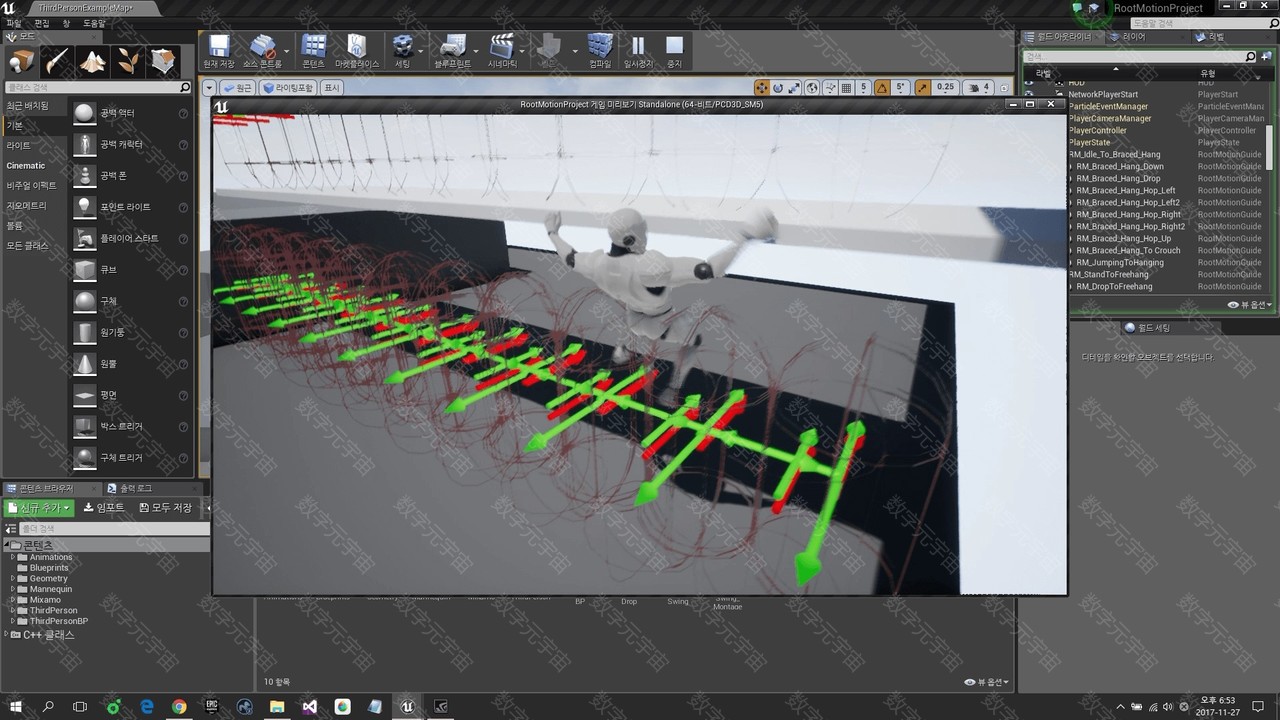Select the Blueprints folder
The height and width of the screenshot is (720, 1280).
(49, 567)
